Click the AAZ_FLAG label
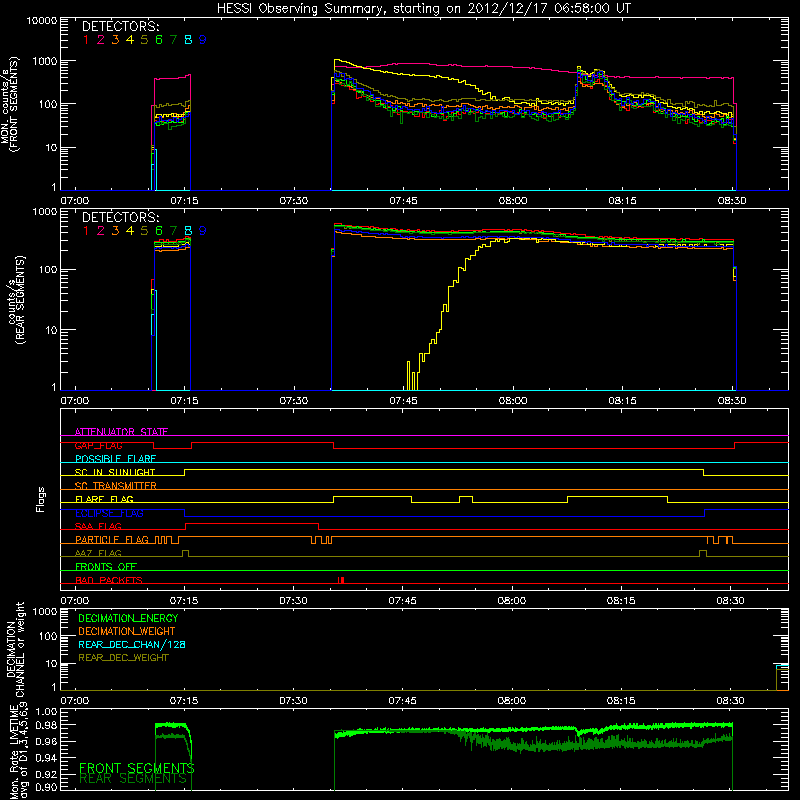The image size is (800, 800). point(98,553)
